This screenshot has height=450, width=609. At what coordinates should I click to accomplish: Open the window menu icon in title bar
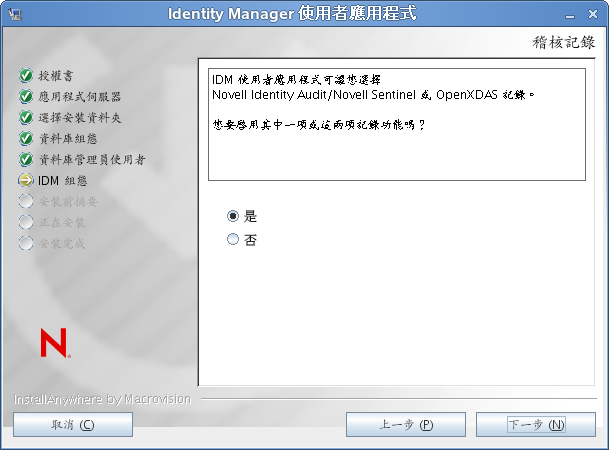click(13, 14)
